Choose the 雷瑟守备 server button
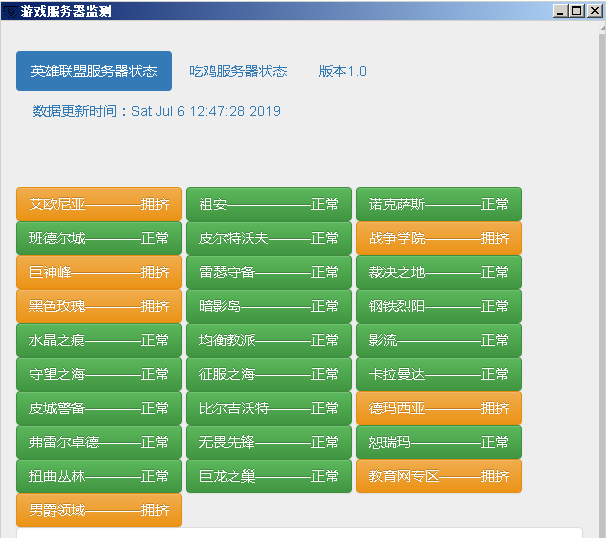 click(269, 272)
